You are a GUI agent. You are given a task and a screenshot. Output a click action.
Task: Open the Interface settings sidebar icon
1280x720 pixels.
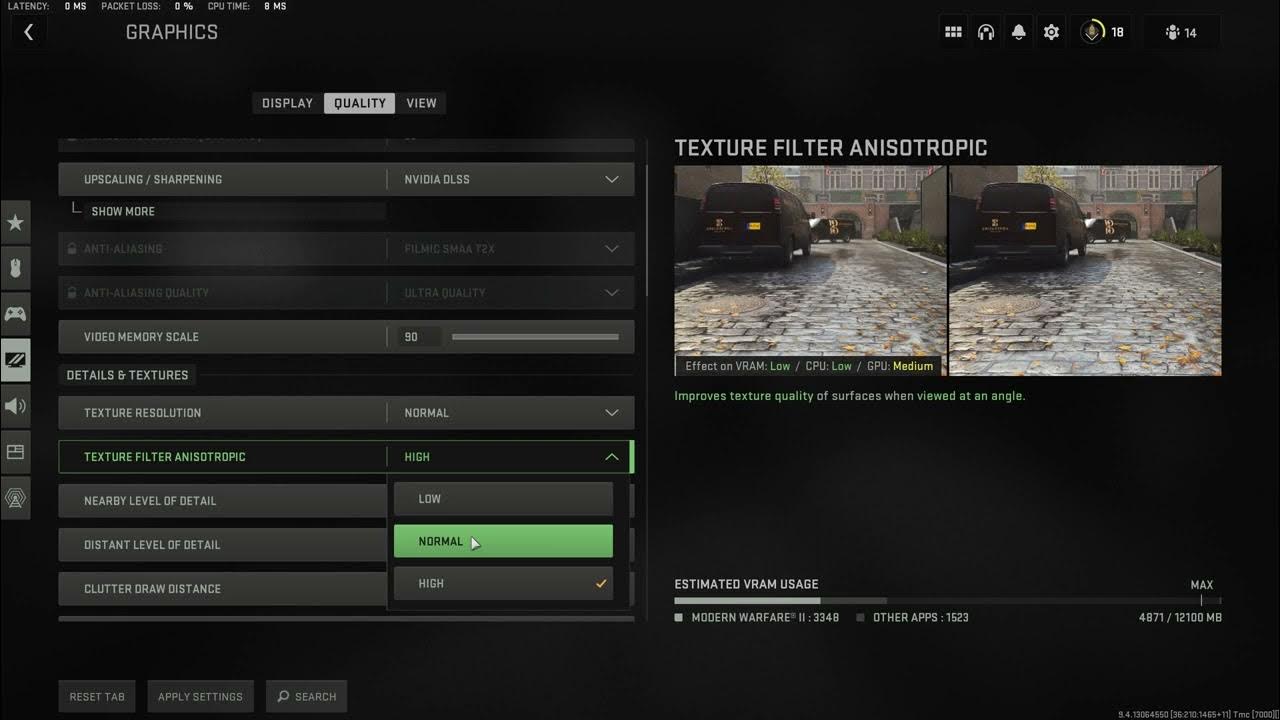click(x=15, y=452)
